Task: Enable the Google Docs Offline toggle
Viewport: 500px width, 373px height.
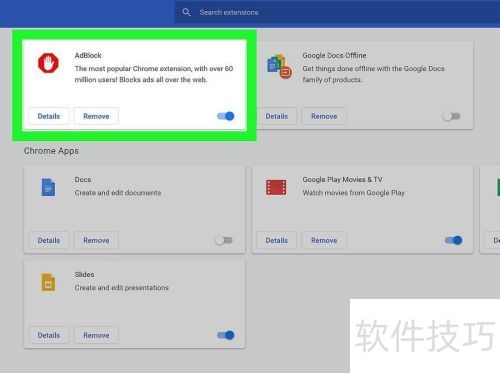Action: 452,116
